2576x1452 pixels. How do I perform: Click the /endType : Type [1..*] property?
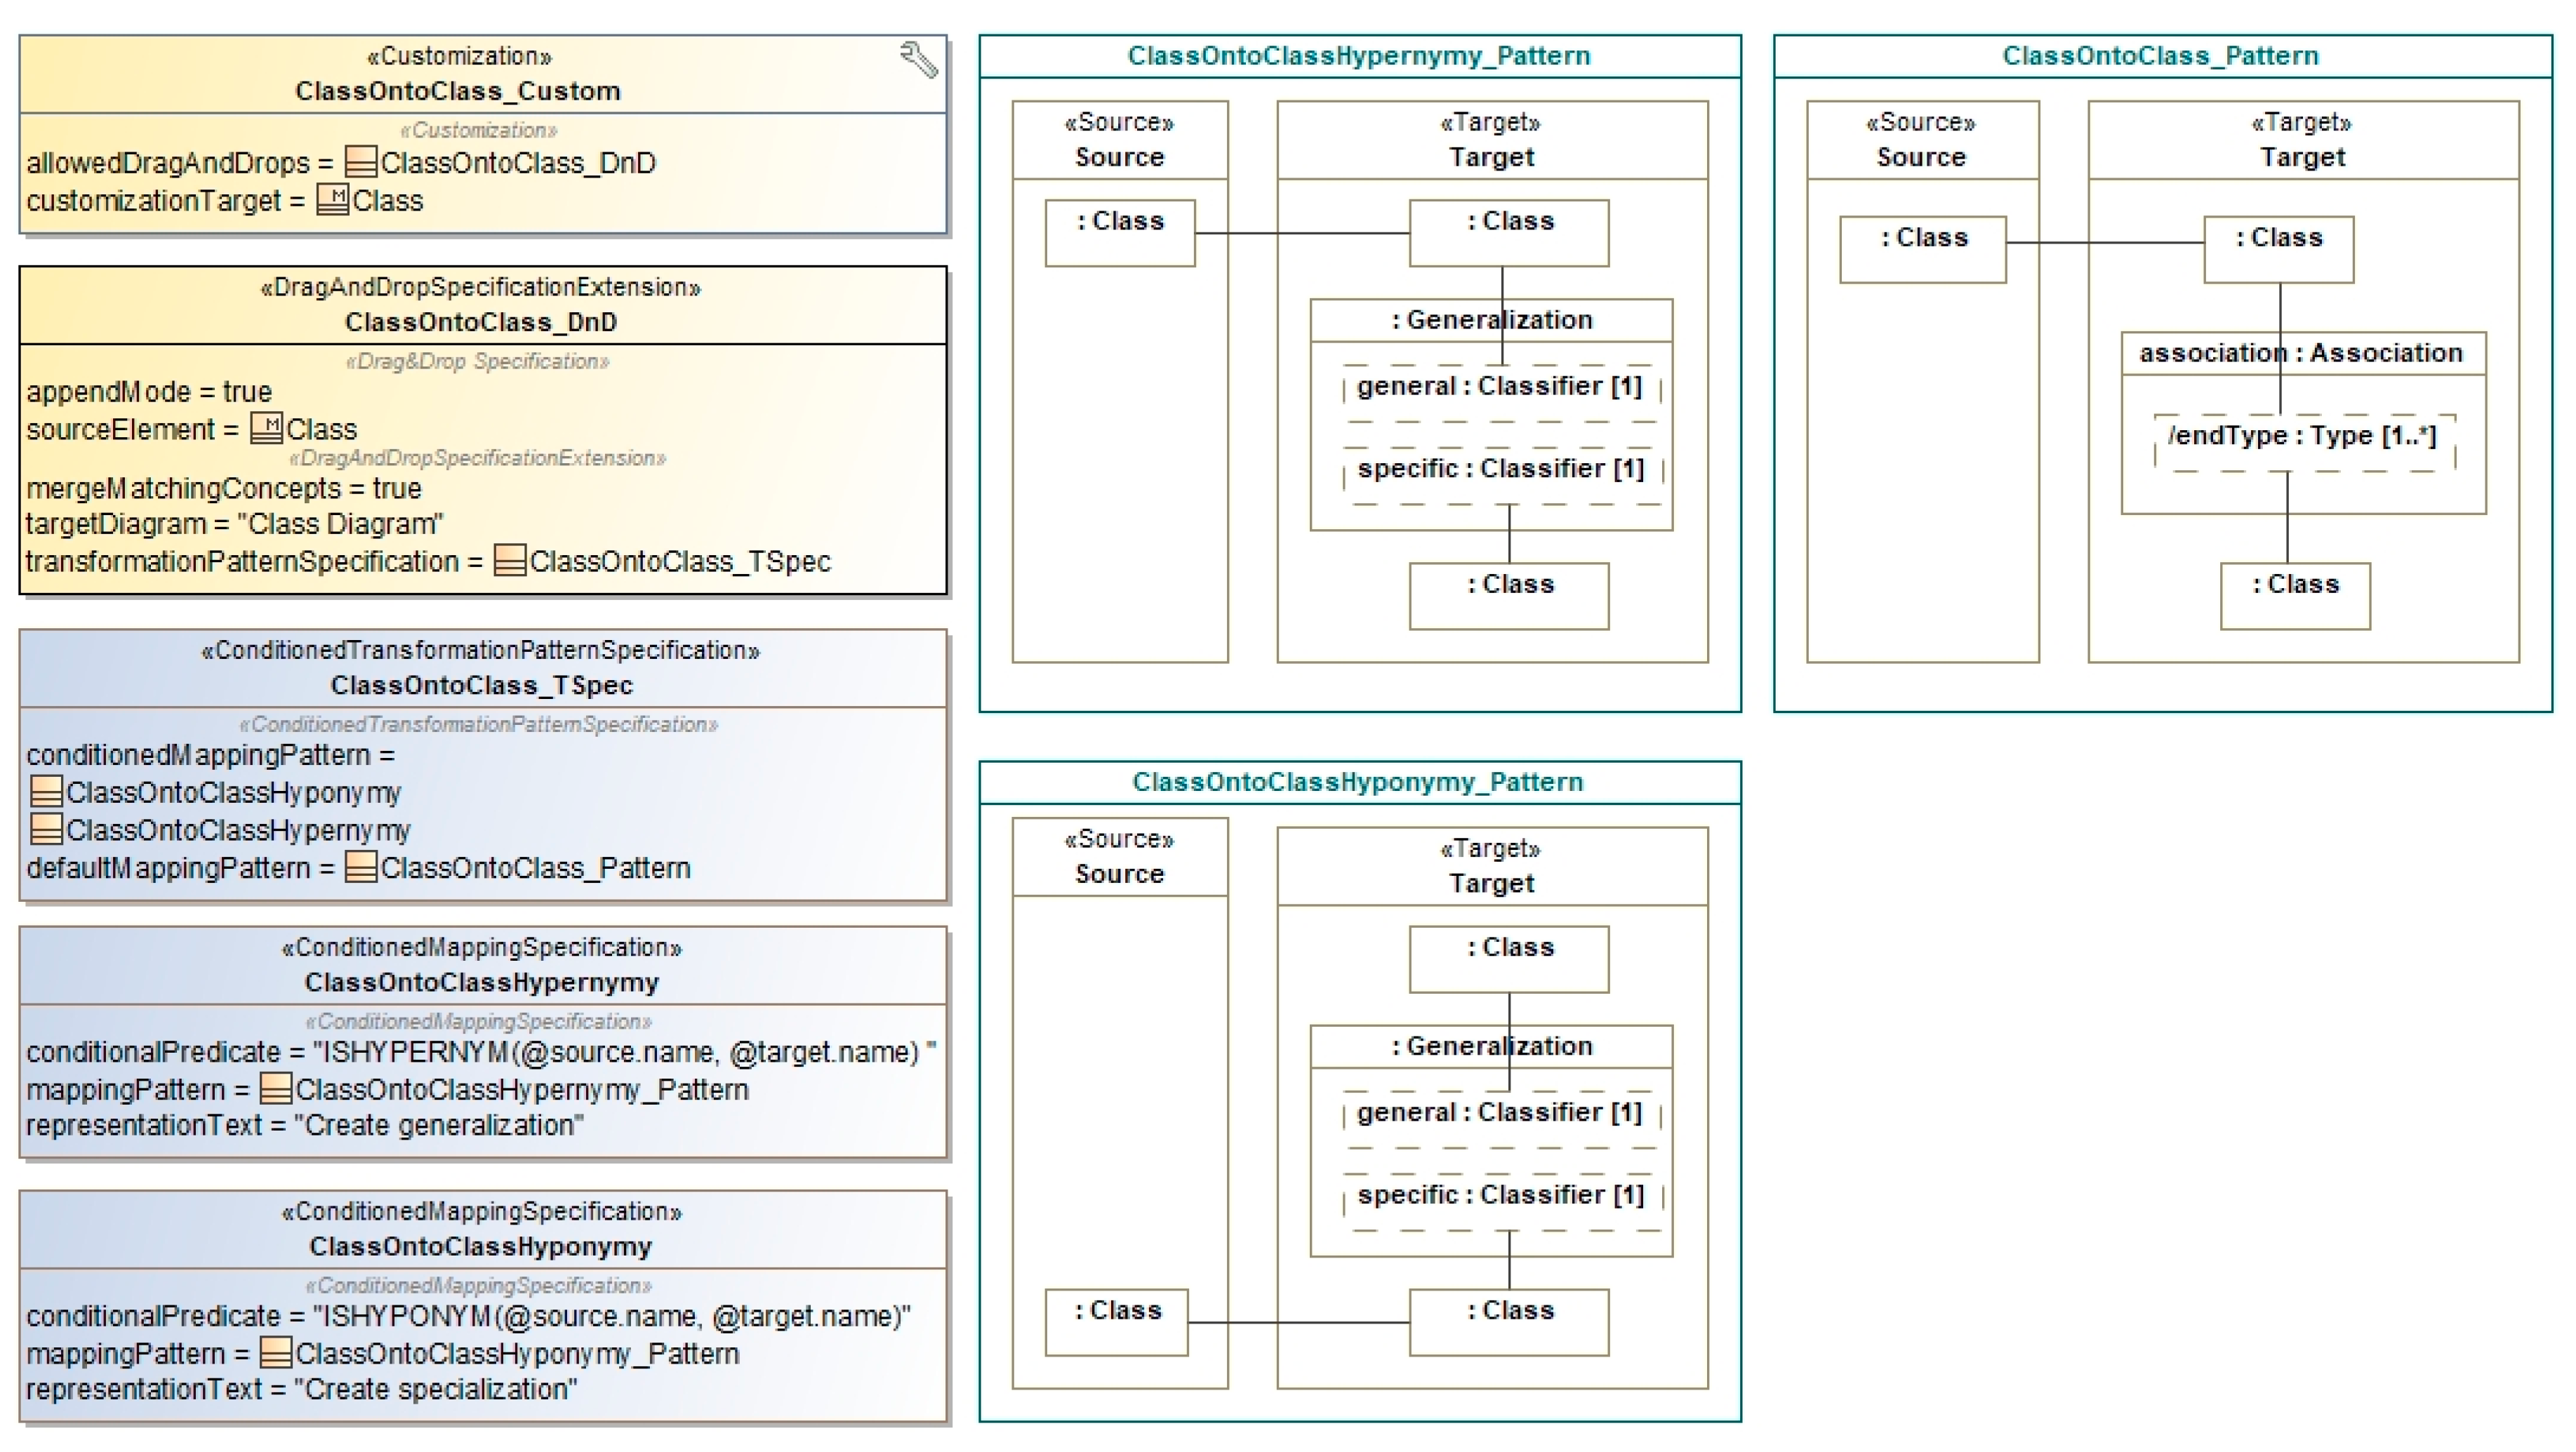(x=2302, y=437)
